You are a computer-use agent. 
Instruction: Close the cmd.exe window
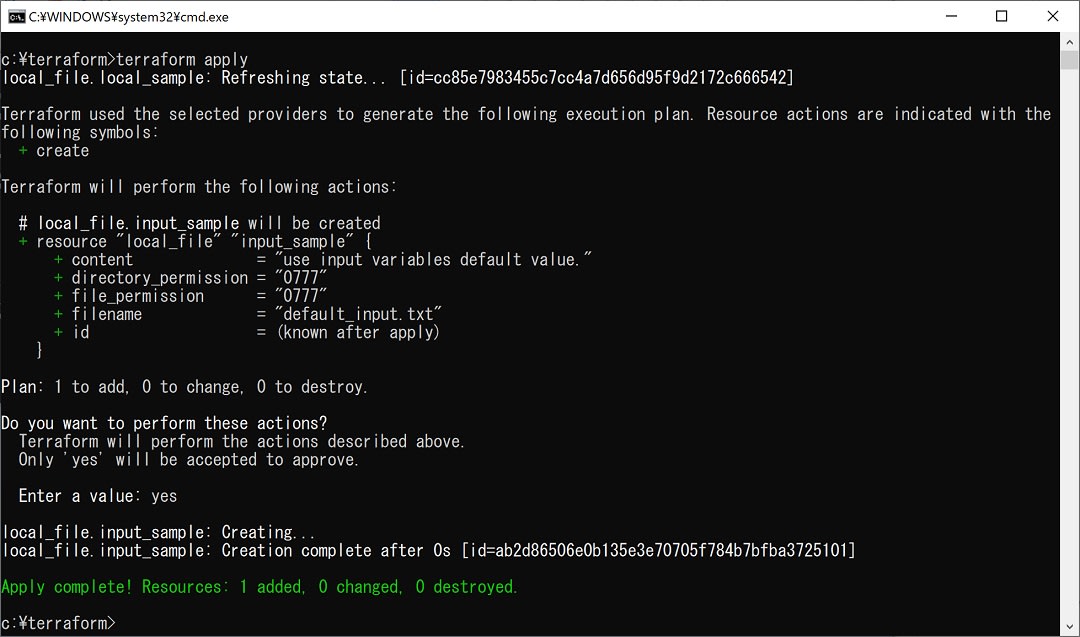click(x=1052, y=16)
